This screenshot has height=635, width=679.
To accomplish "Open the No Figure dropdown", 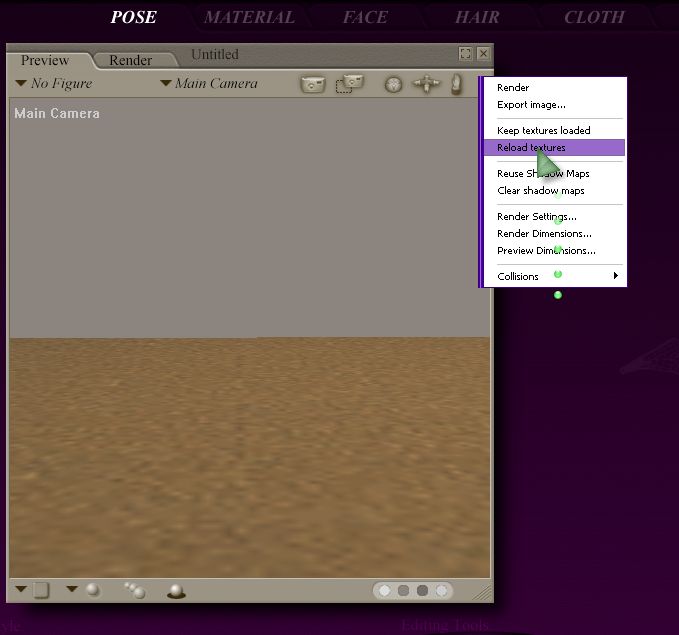I will click(55, 84).
